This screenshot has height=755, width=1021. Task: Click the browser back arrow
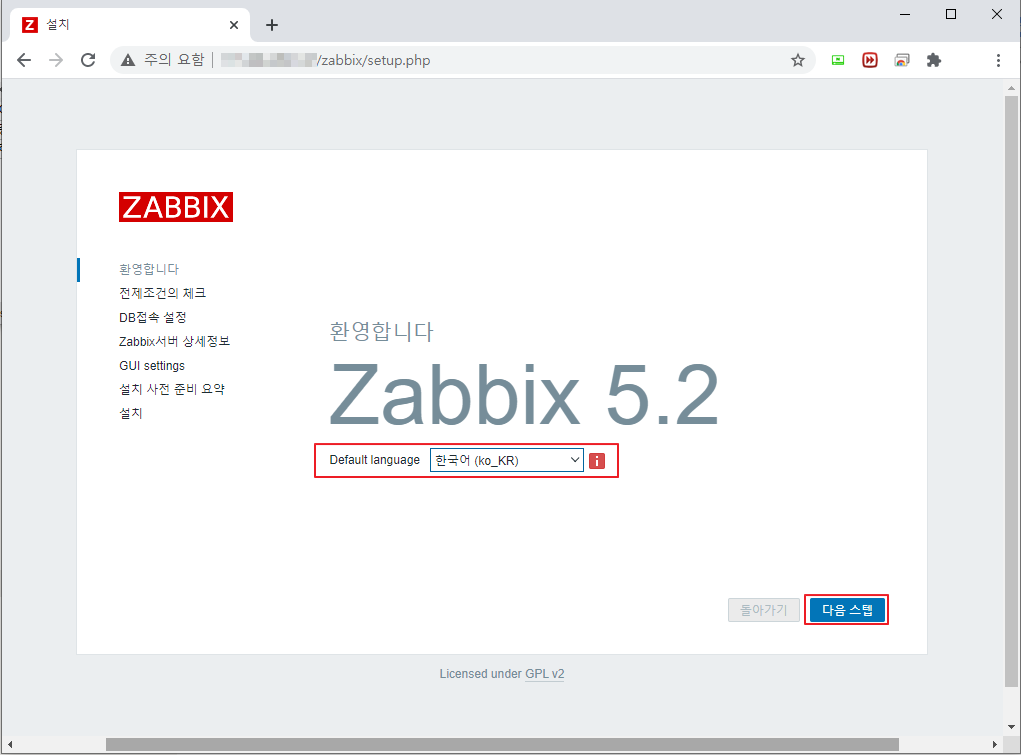pos(24,61)
